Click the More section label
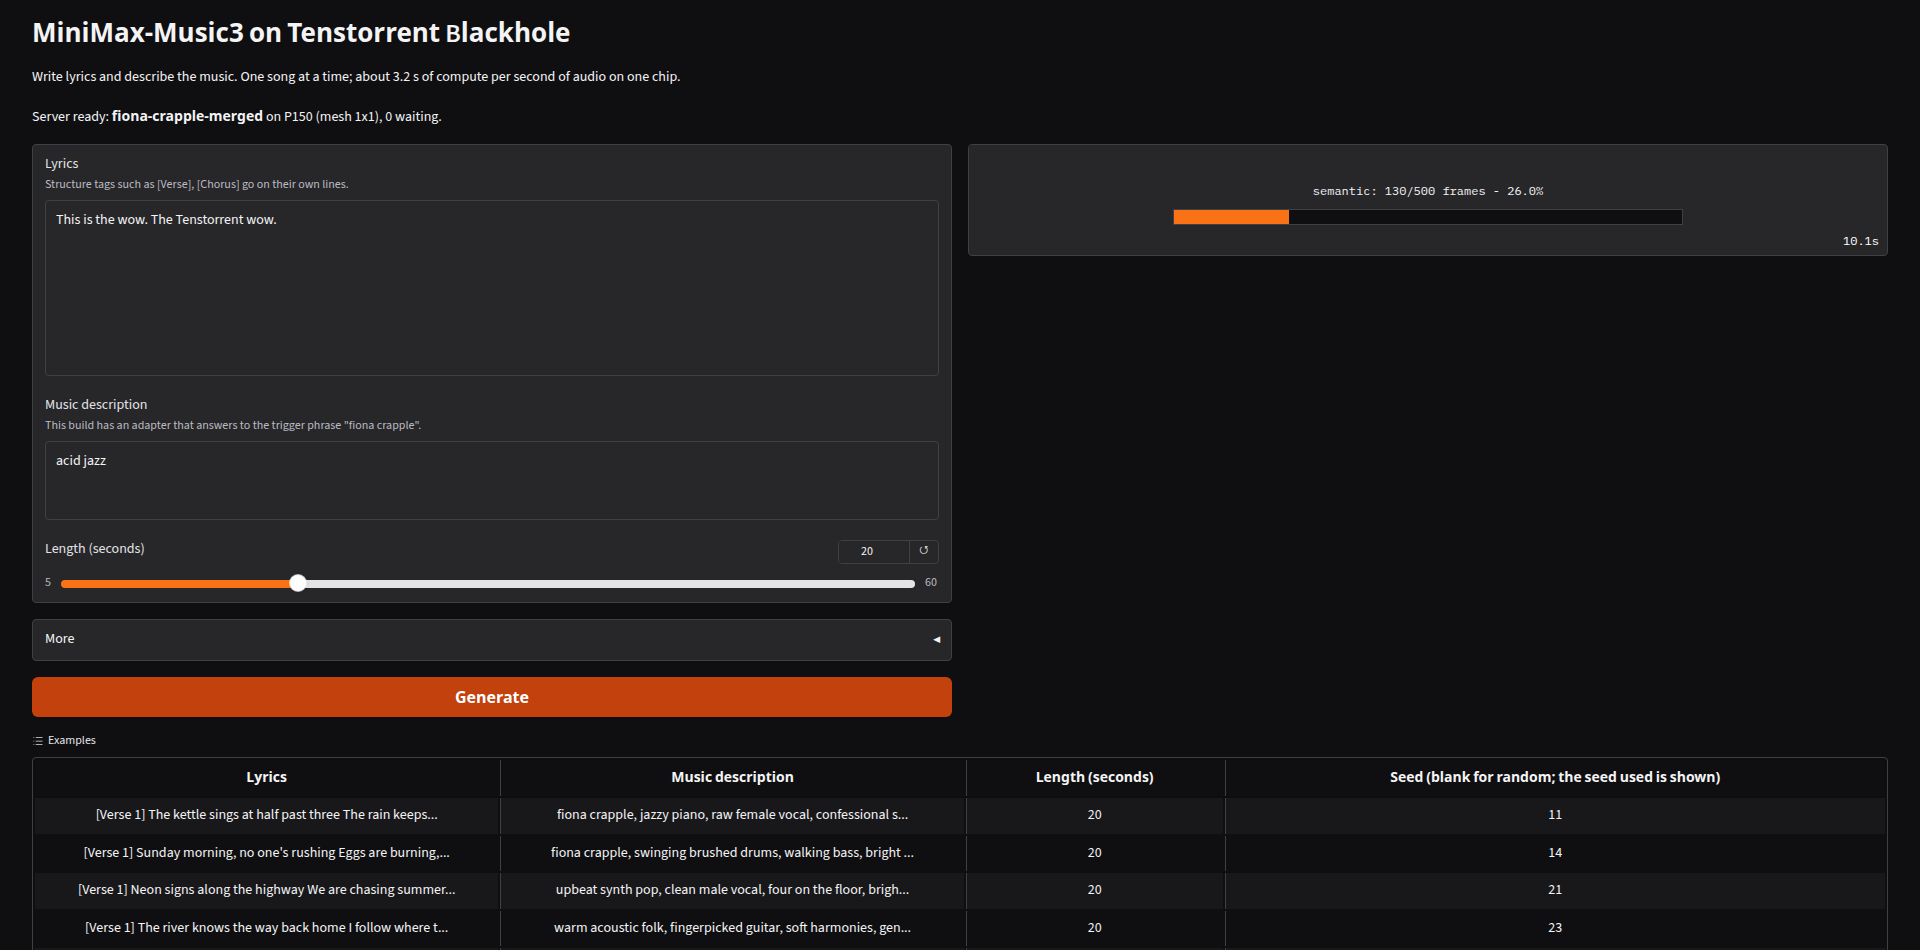 point(60,639)
